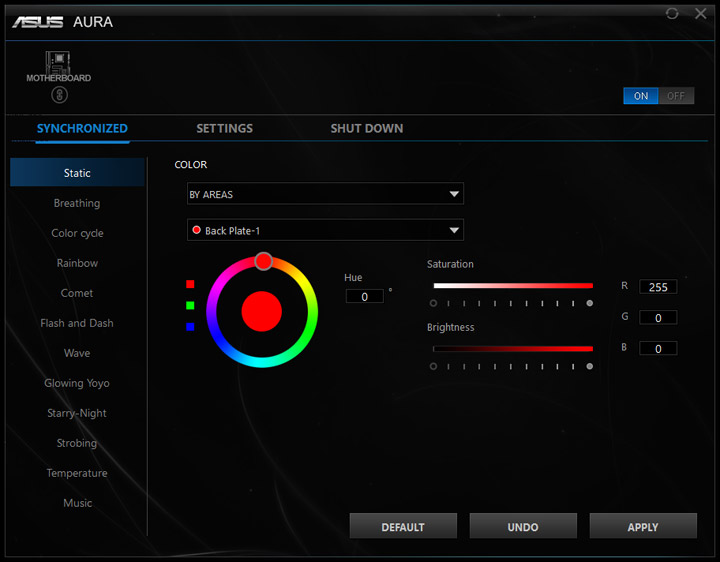Screen dimensions: 720x562
Task: Select the Color cycle effect
Action: [77, 233]
